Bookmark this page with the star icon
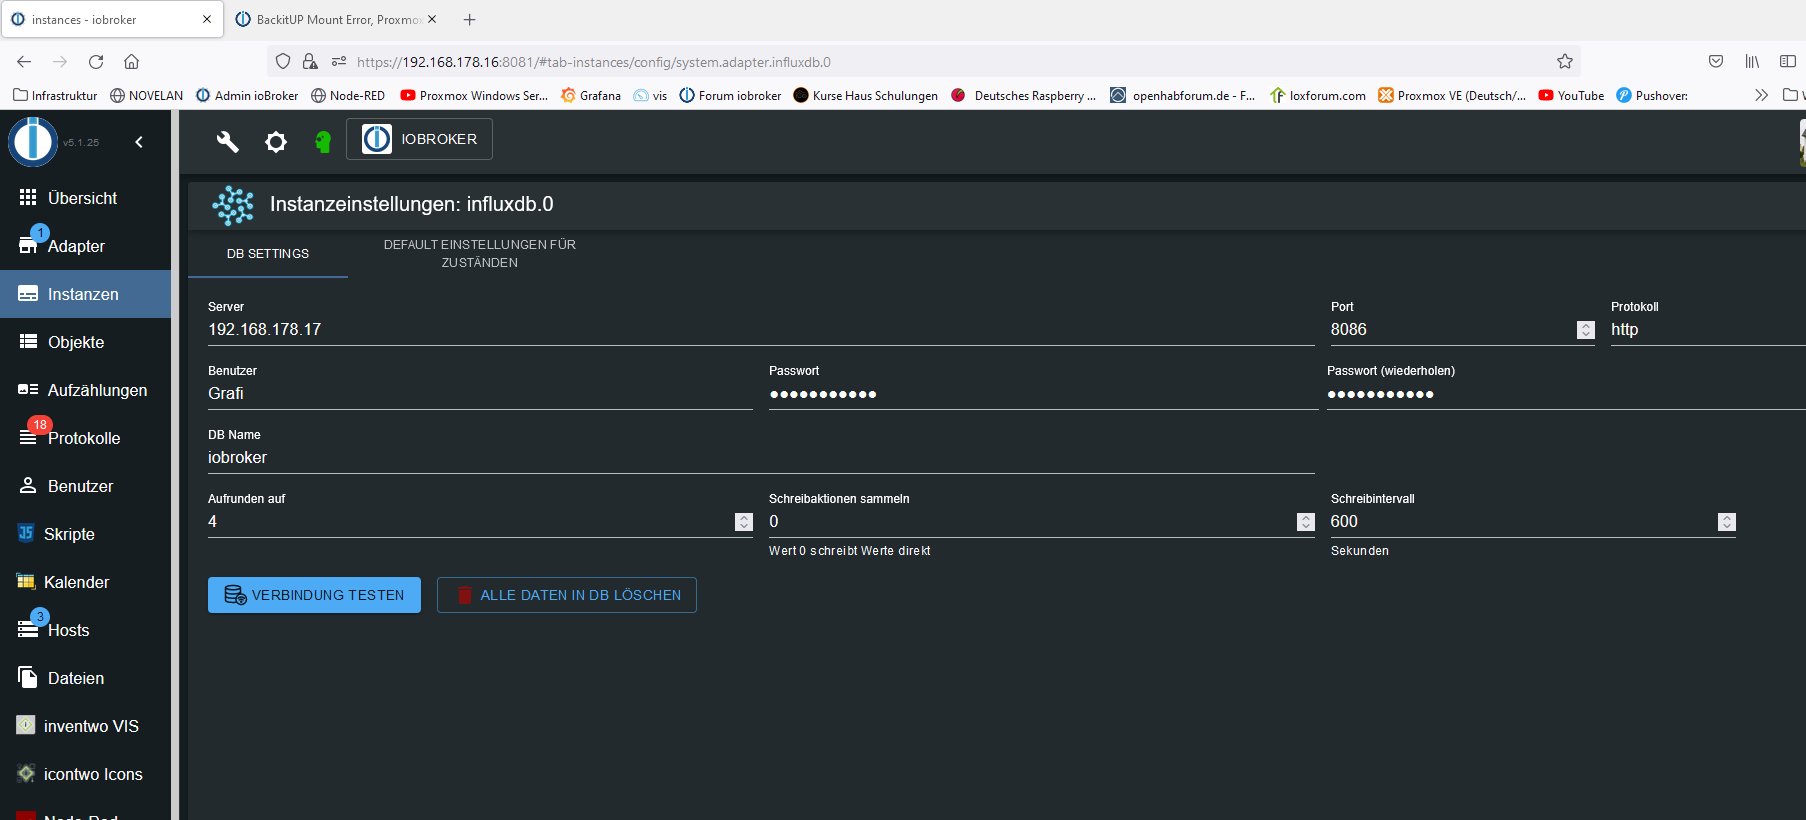 [x=1565, y=62]
